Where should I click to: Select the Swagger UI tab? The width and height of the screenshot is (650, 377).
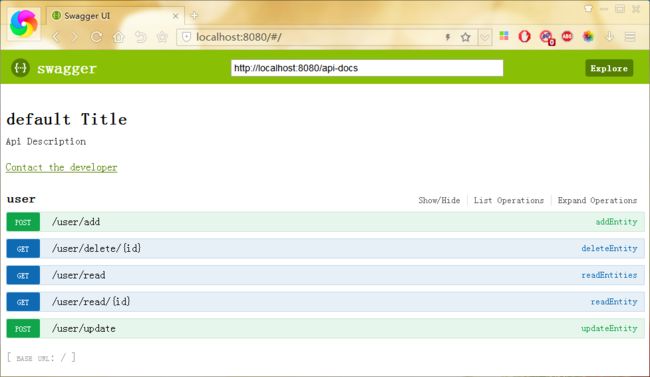tap(114, 16)
